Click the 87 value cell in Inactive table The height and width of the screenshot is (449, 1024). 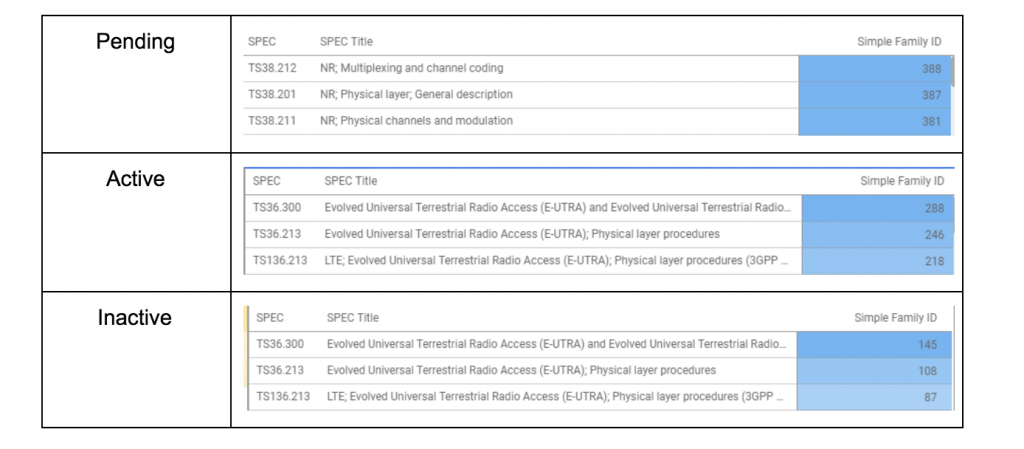874,397
